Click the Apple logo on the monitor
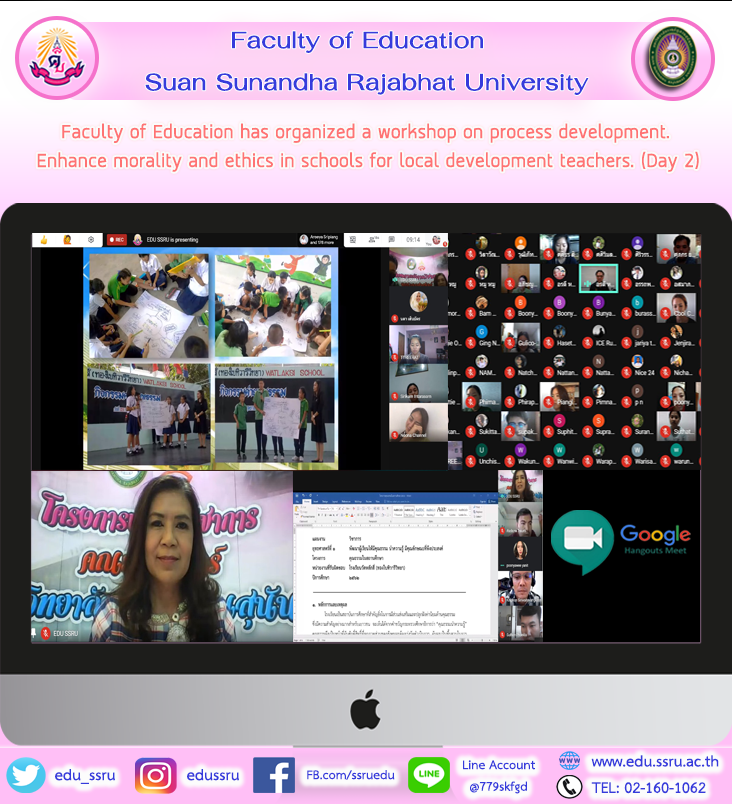Viewport: 732px width, 804px height. (x=365, y=711)
